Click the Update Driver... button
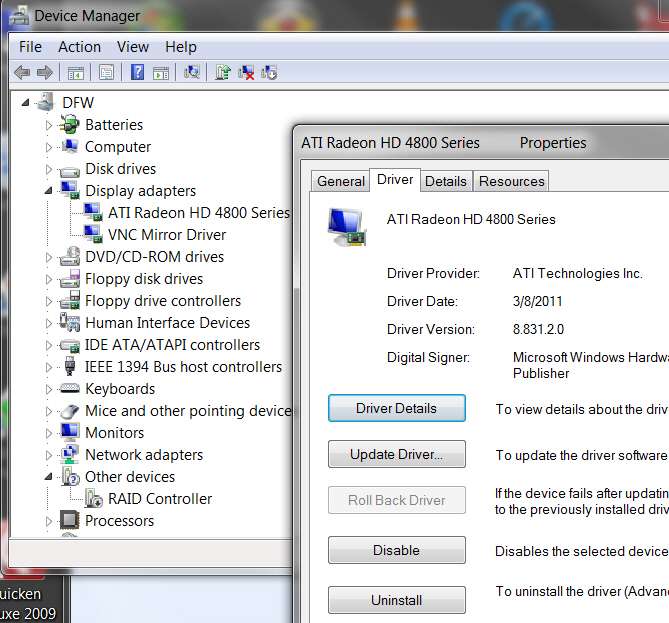669x623 pixels. point(396,454)
